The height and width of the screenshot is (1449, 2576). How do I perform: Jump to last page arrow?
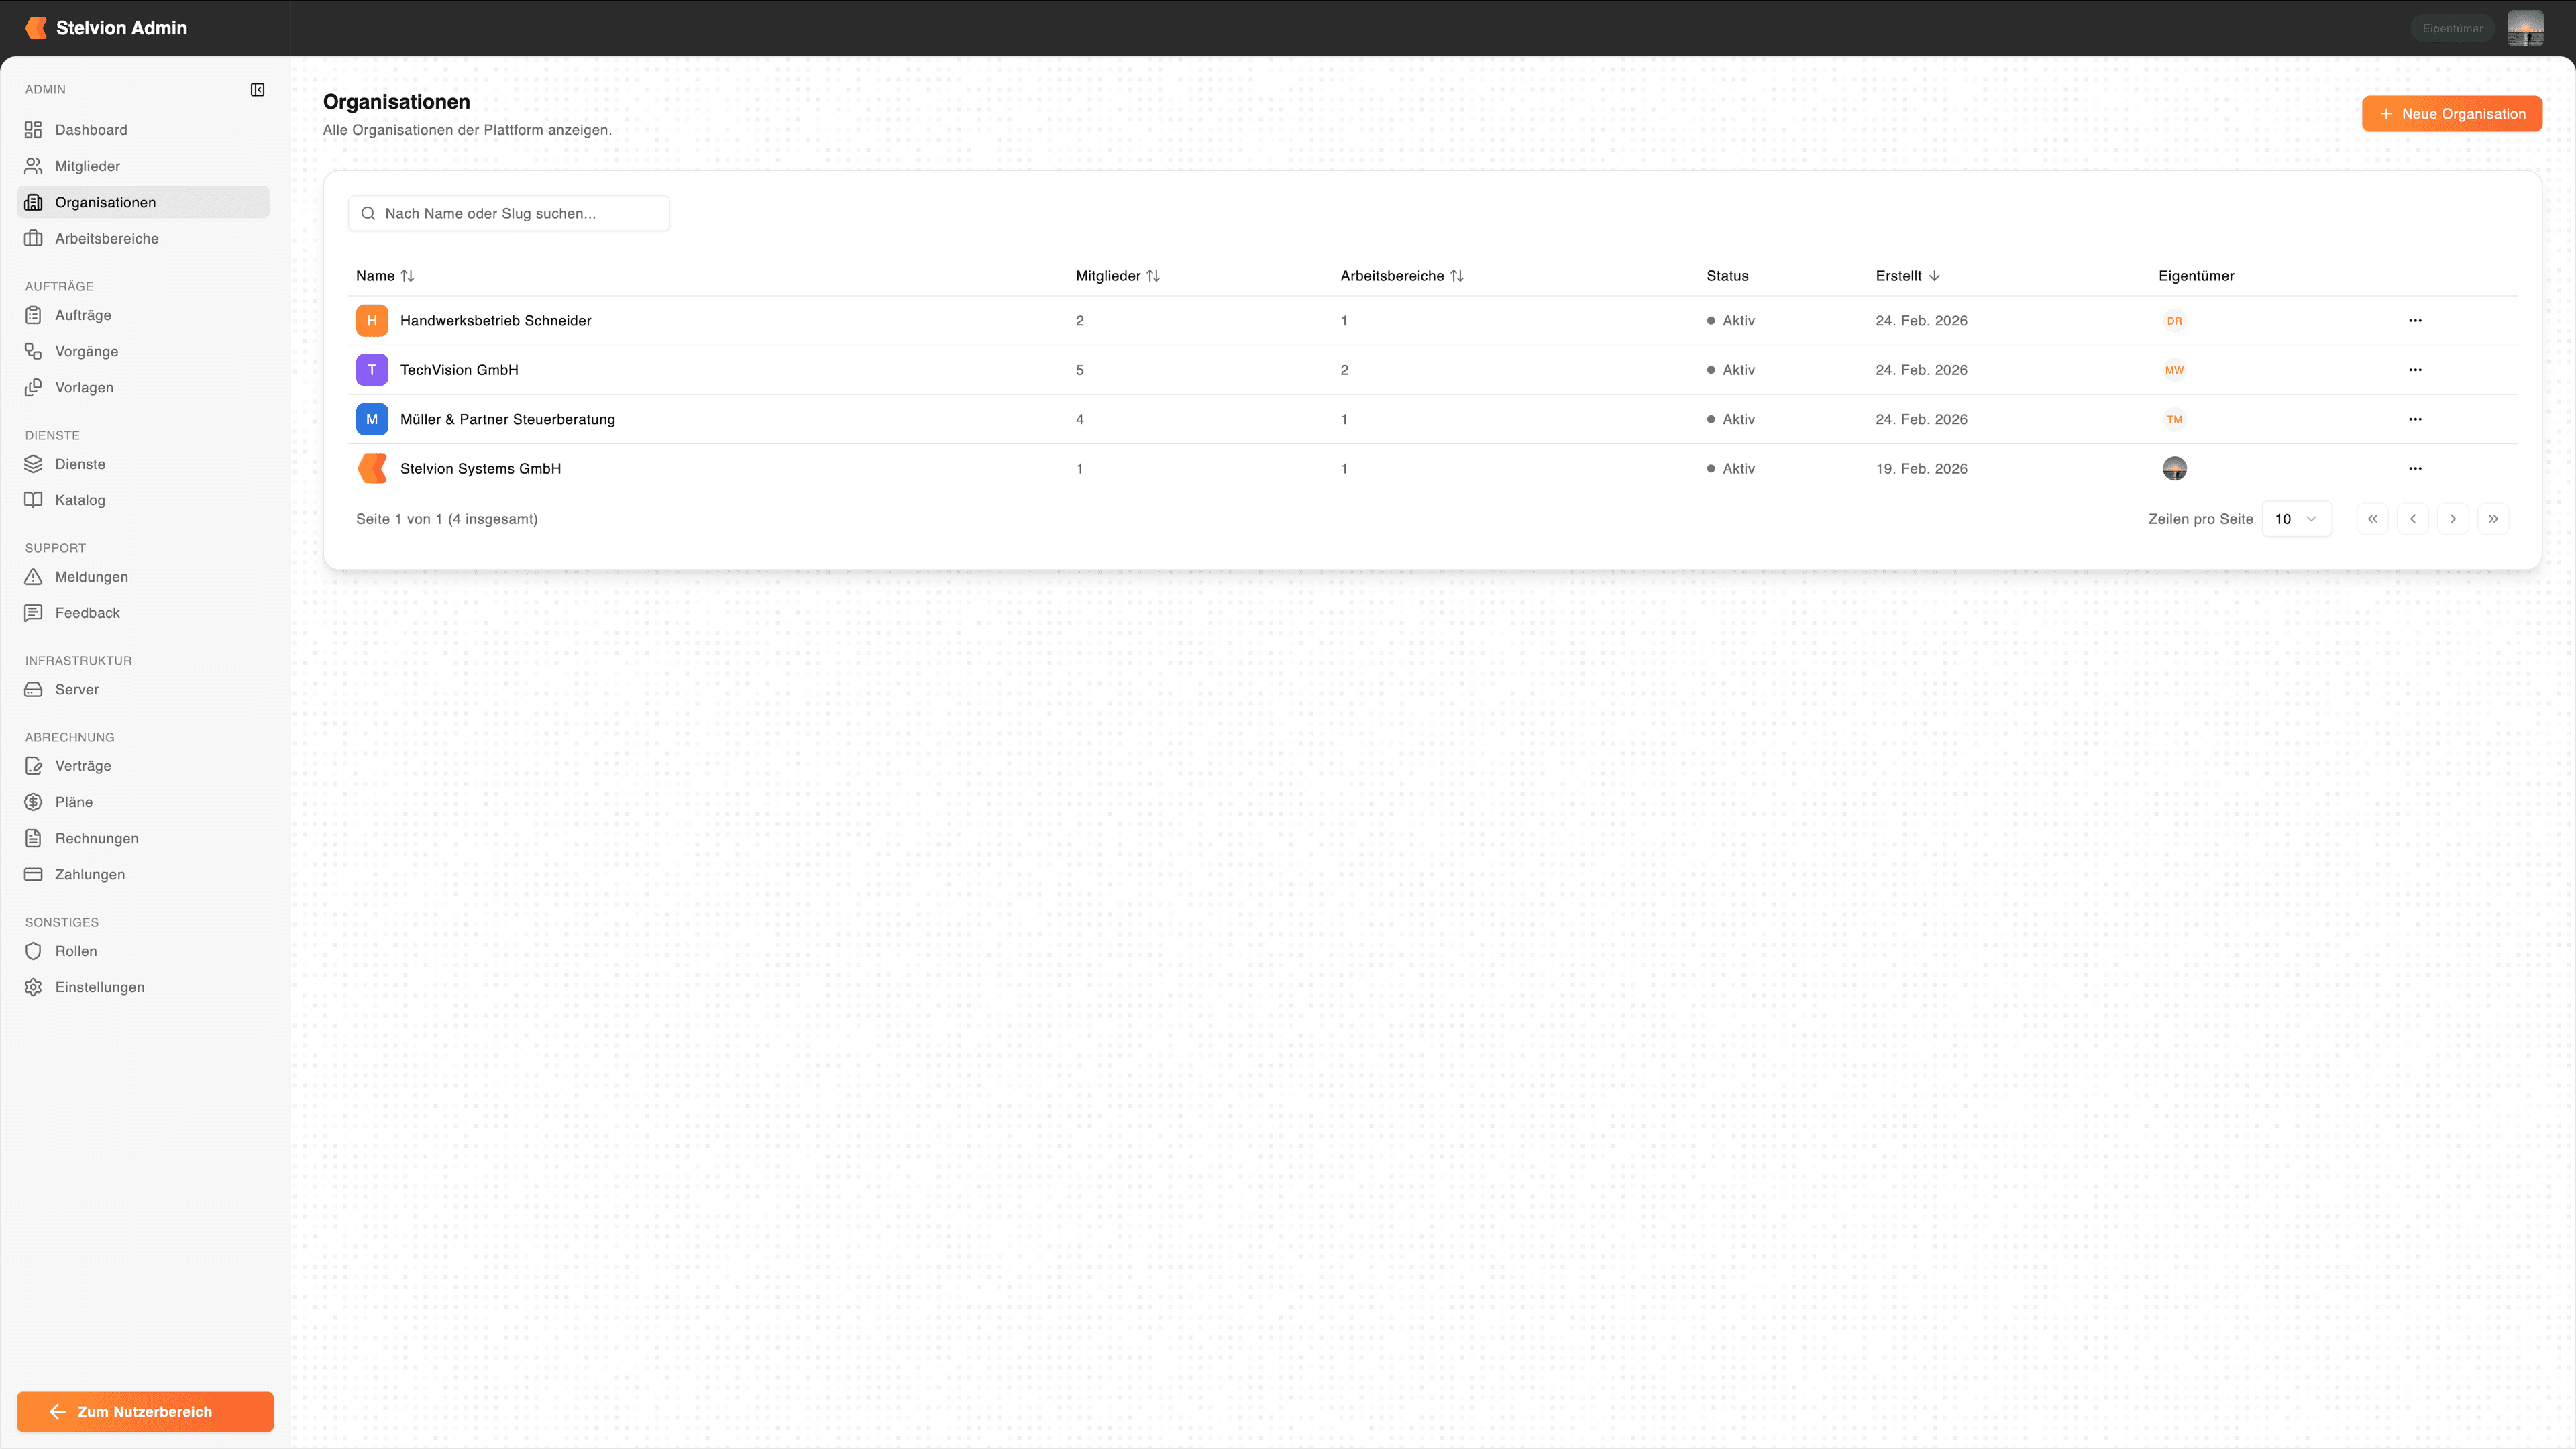tap(2493, 519)
